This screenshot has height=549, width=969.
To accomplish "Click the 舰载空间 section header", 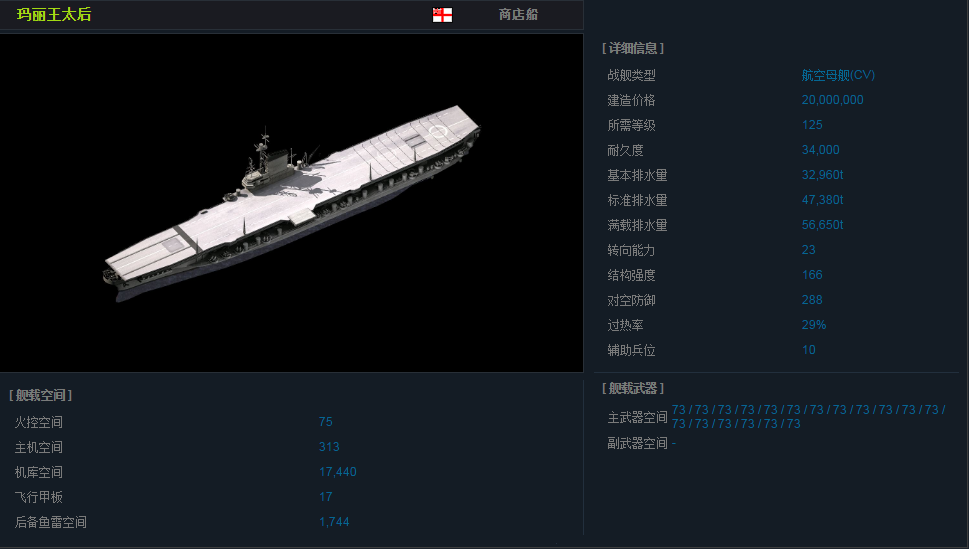I will 41,395.
